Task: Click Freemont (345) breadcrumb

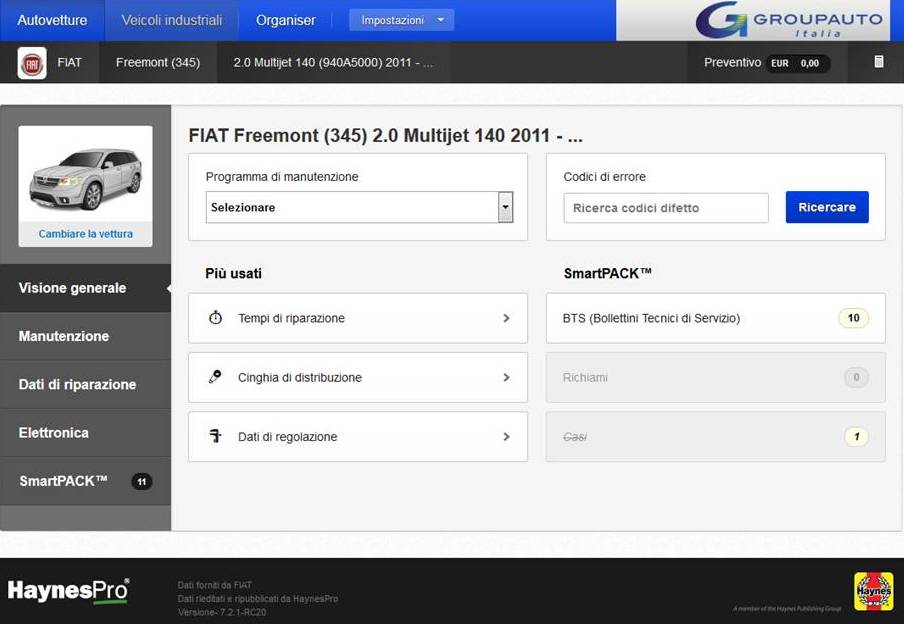Action: tap(158, 62)
